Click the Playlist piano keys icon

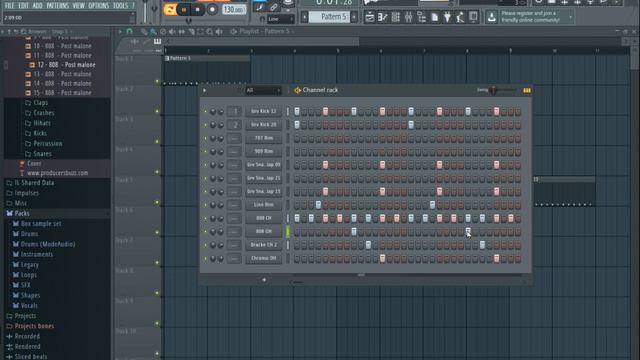tap(158, 41)
